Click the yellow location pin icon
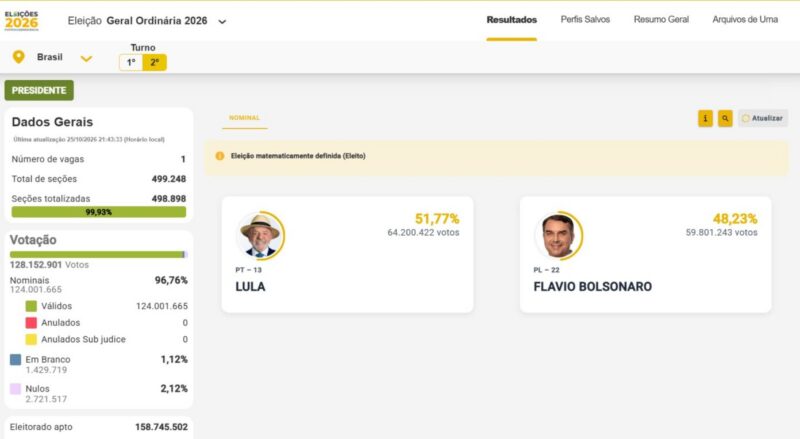The image size is (800, 439). coord(18,57)
